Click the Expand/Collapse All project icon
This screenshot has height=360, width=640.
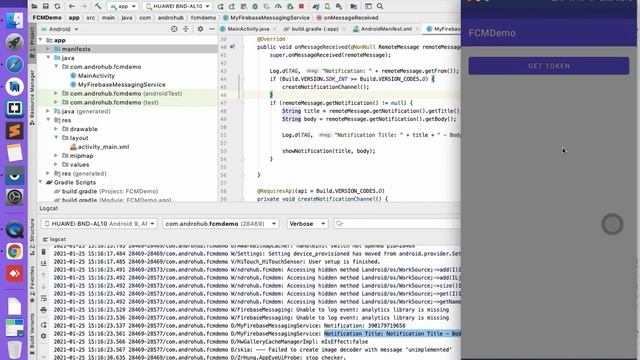[186, 29]
